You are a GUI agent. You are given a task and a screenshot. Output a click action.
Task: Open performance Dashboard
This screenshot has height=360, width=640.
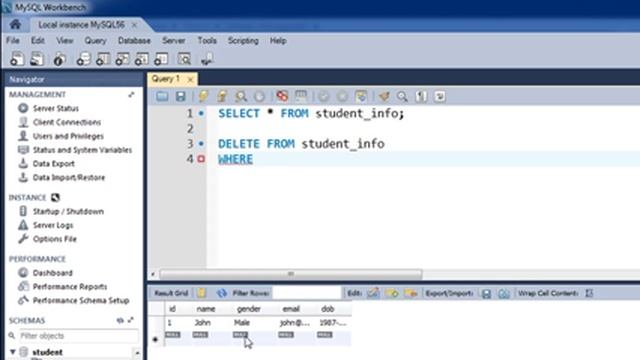[x=52, y=273]
